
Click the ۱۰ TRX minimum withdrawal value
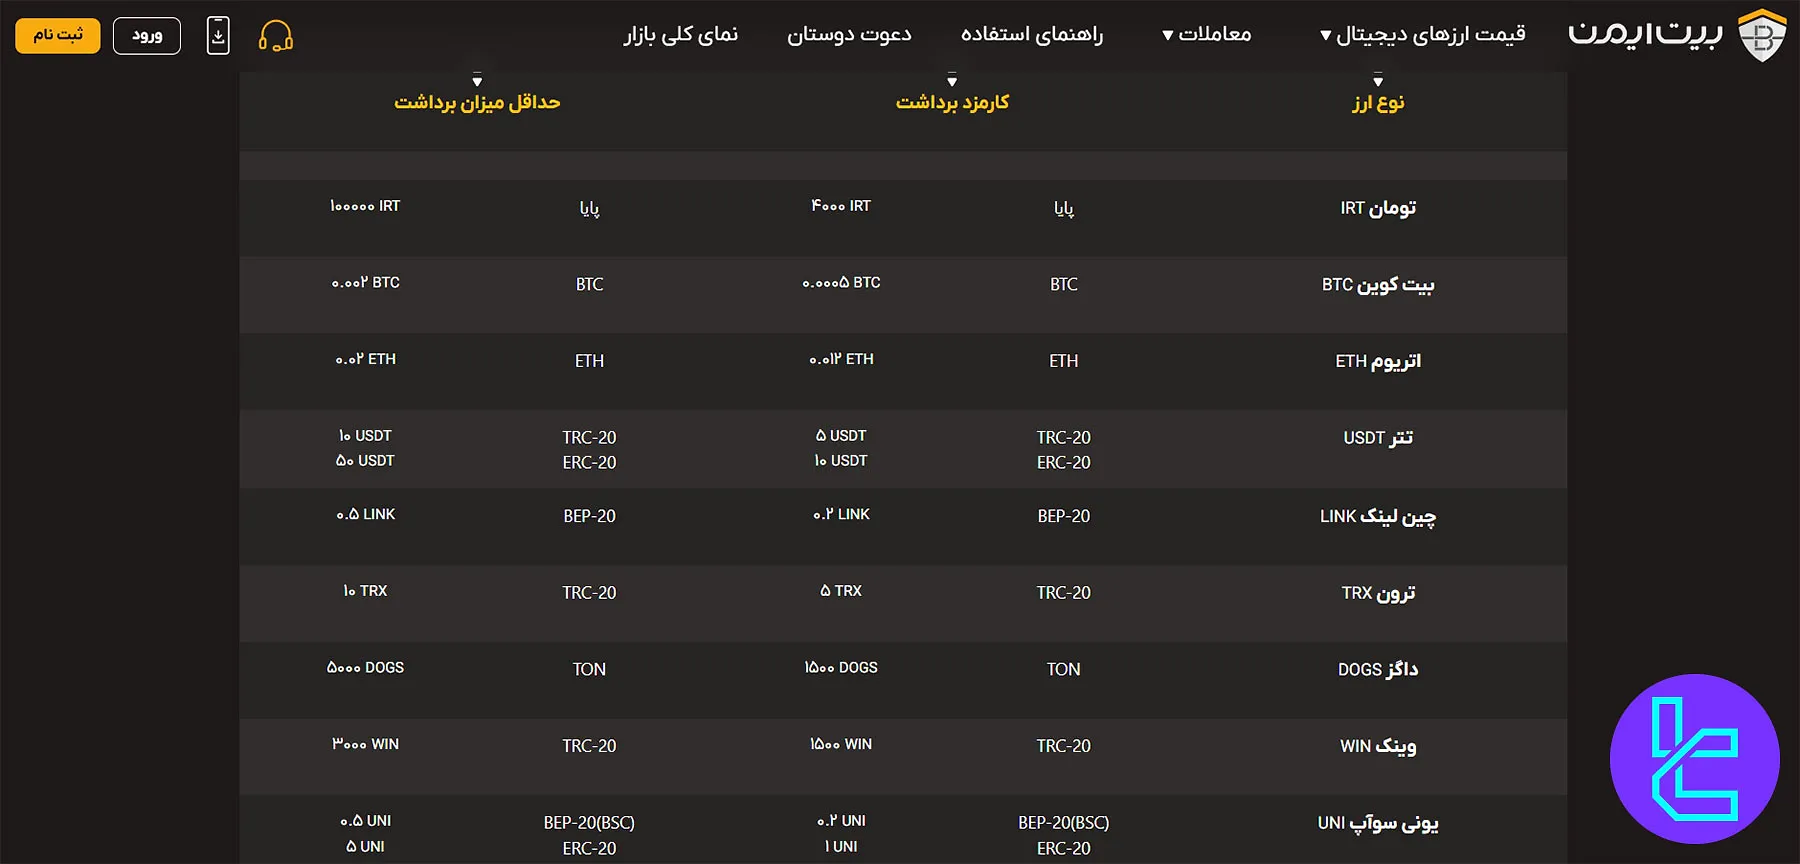point(365,591)
